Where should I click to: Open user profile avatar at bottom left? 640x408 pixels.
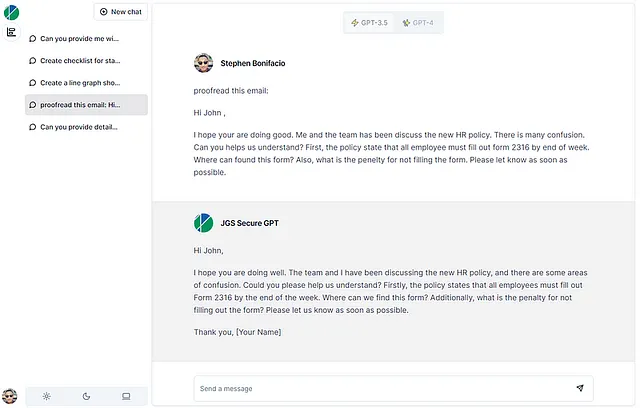click(x=9, y=396)
